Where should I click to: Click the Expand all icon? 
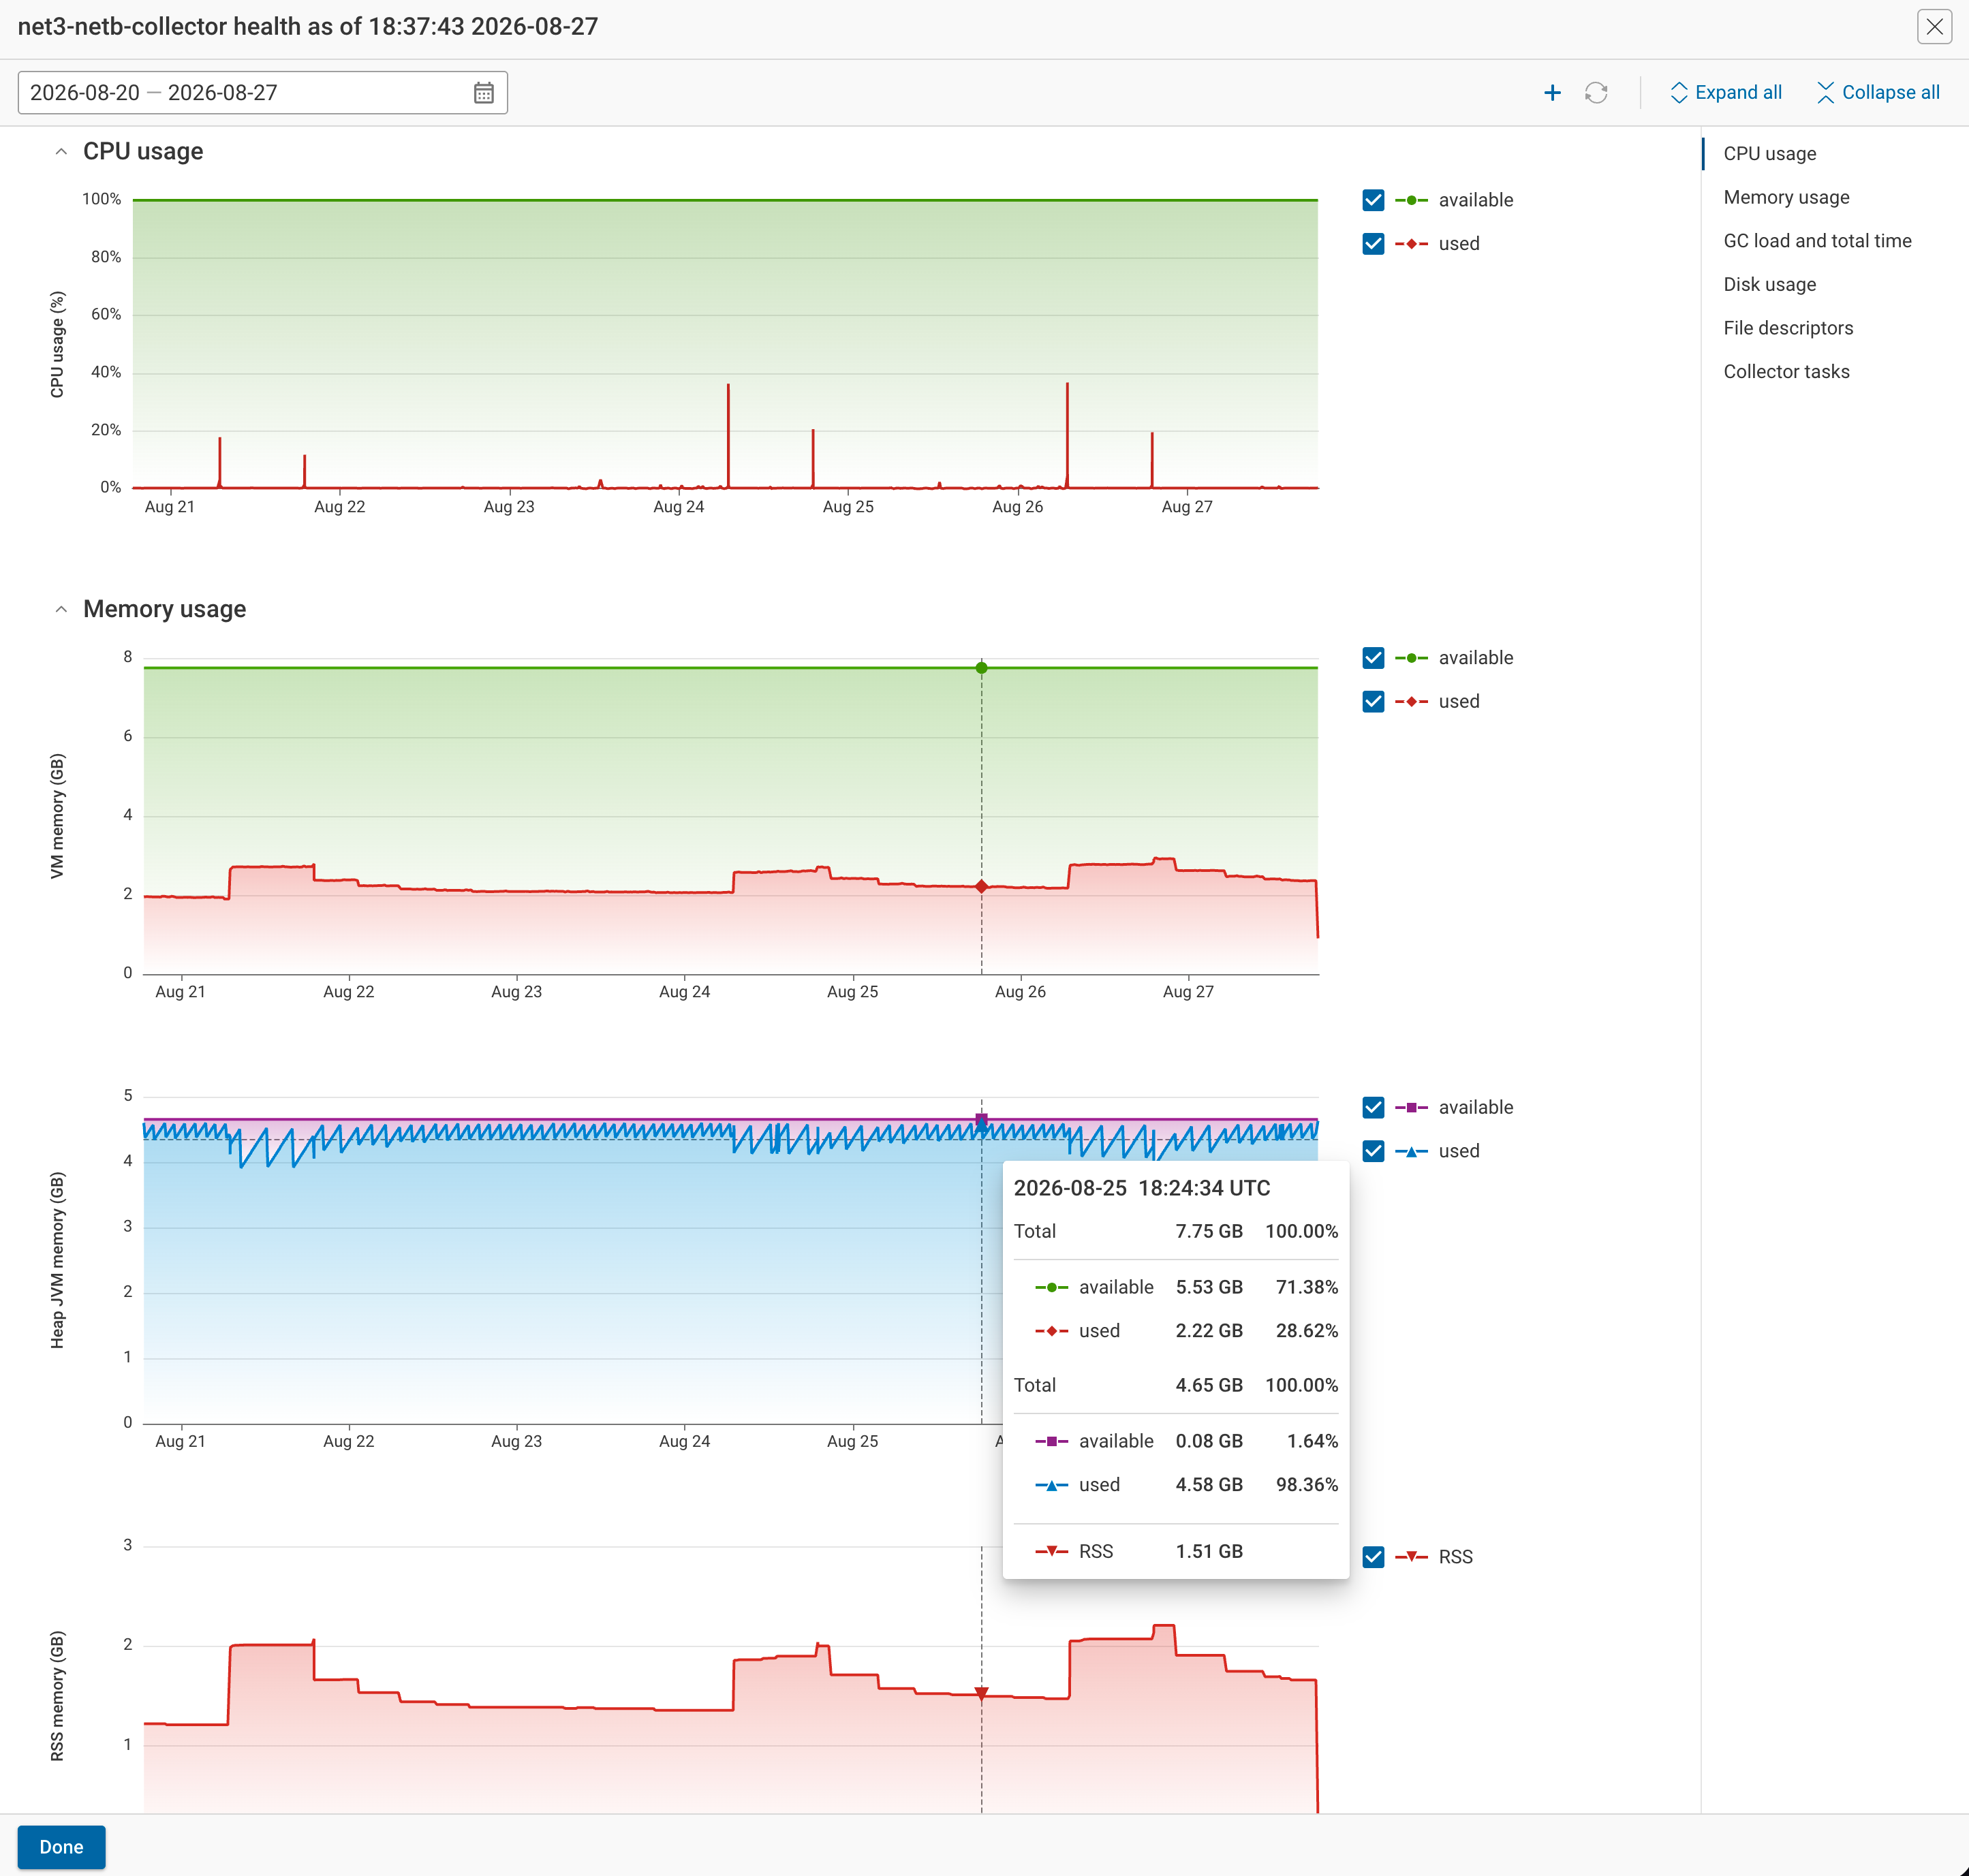[x=1679, y=93]
